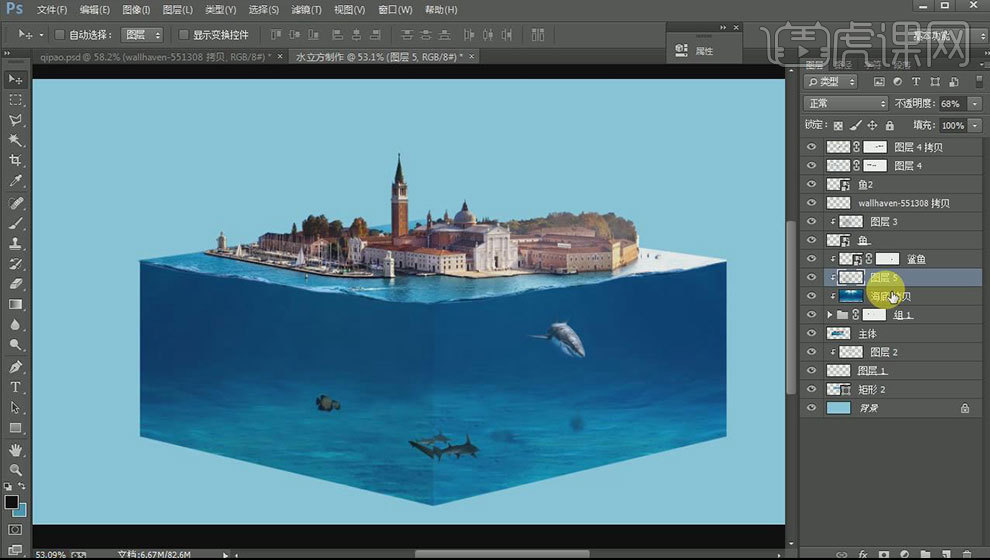The height and width of the screenshot is (560, 990).
Task: Select the Eyedropper tool
Action: (x=15, y=181)
